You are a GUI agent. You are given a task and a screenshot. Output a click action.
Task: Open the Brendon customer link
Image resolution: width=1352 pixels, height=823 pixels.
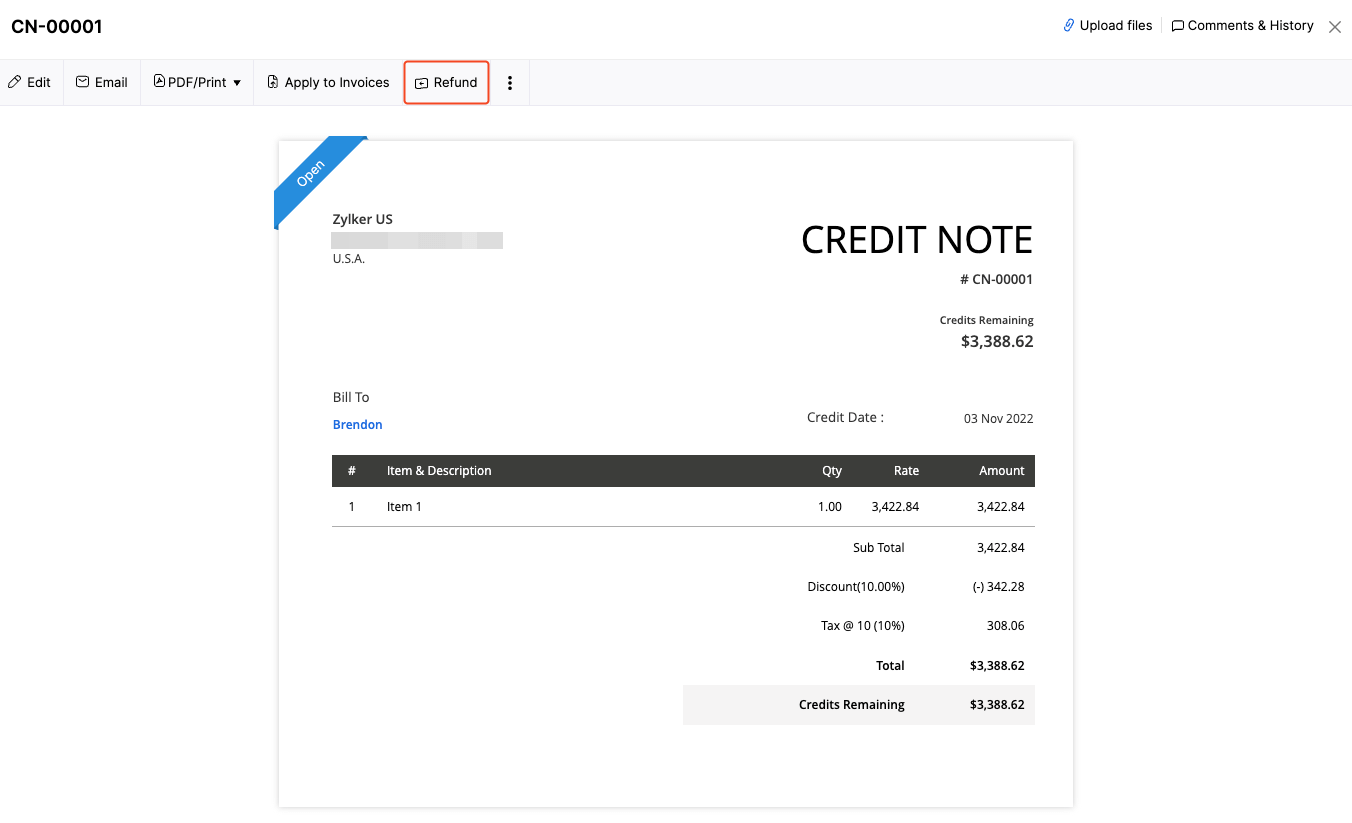pyautogui.click(x=357, y=424)
